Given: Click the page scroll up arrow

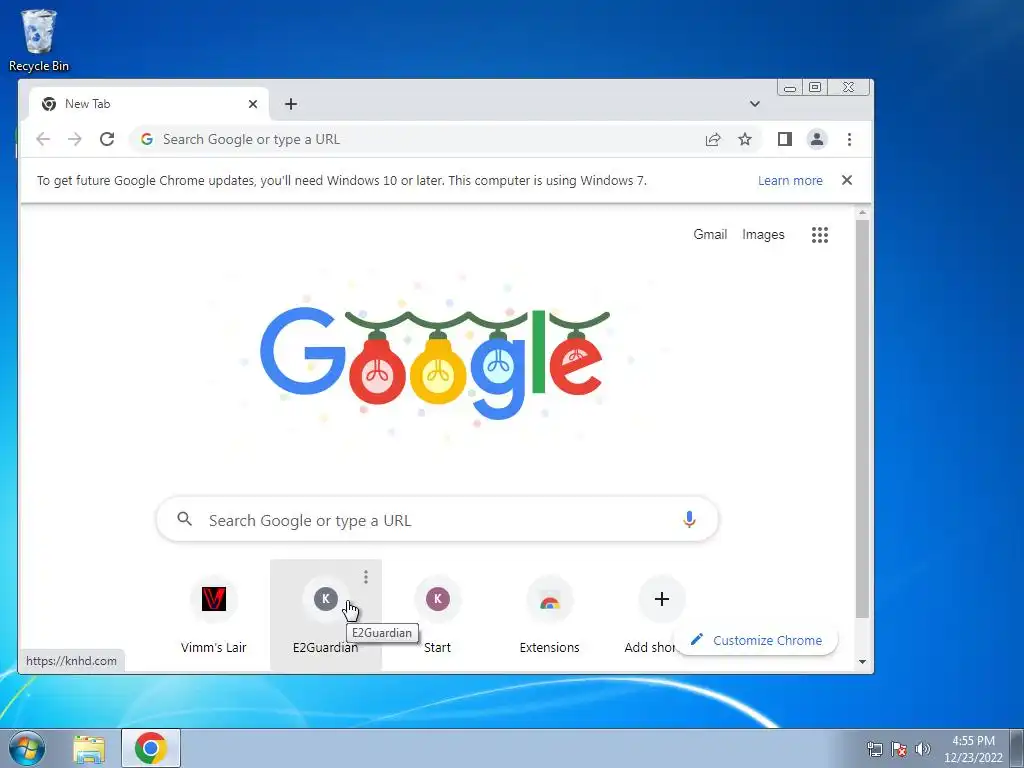Looking at the screenshot, I should point(862,212).
